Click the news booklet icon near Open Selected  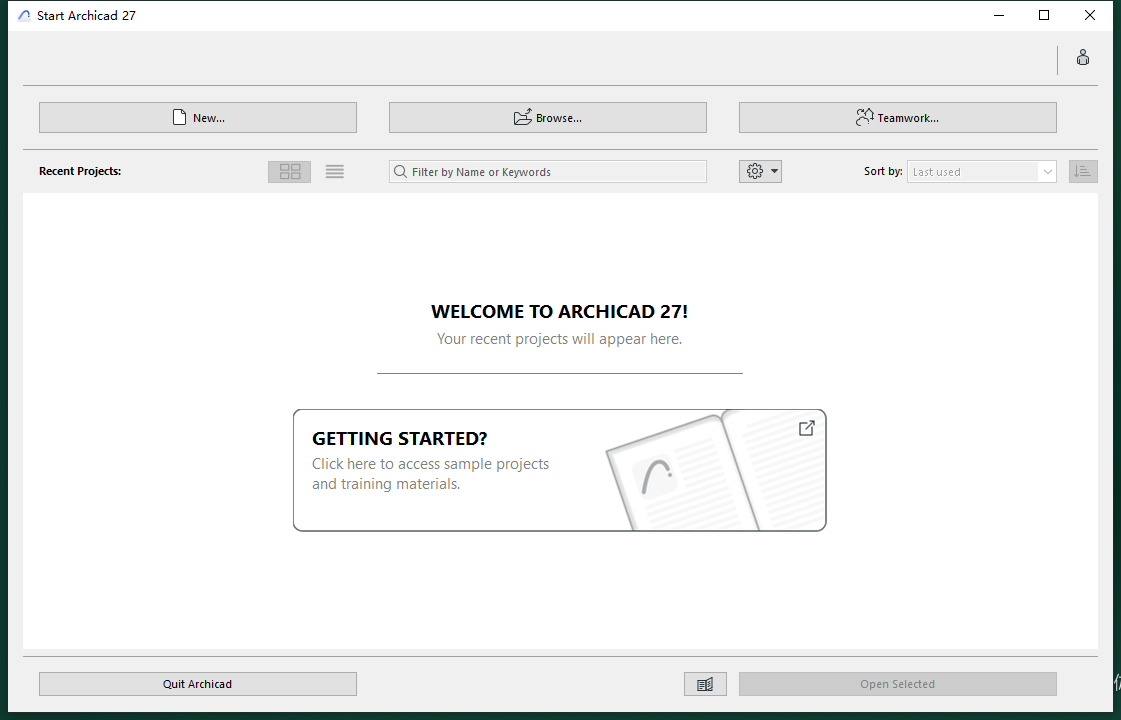coord(705,683)
